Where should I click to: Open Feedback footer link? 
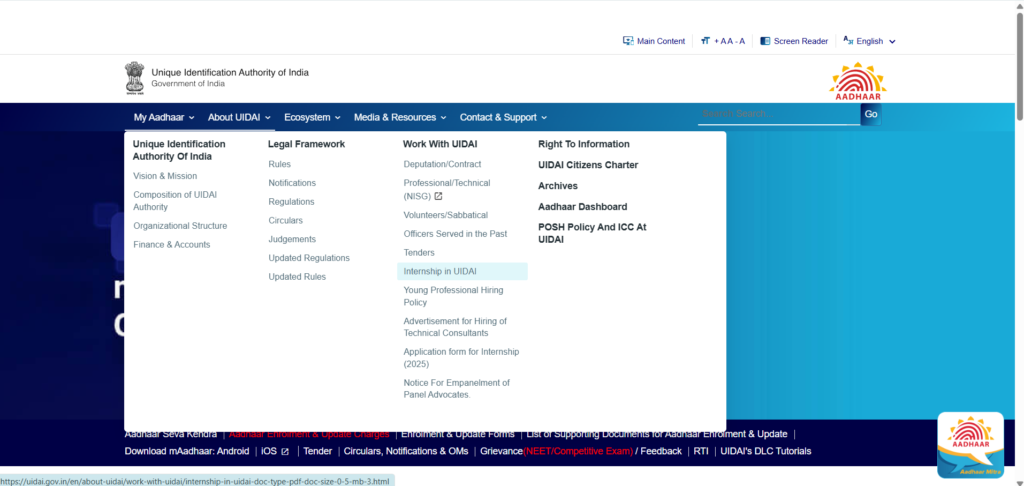[661, 451]
